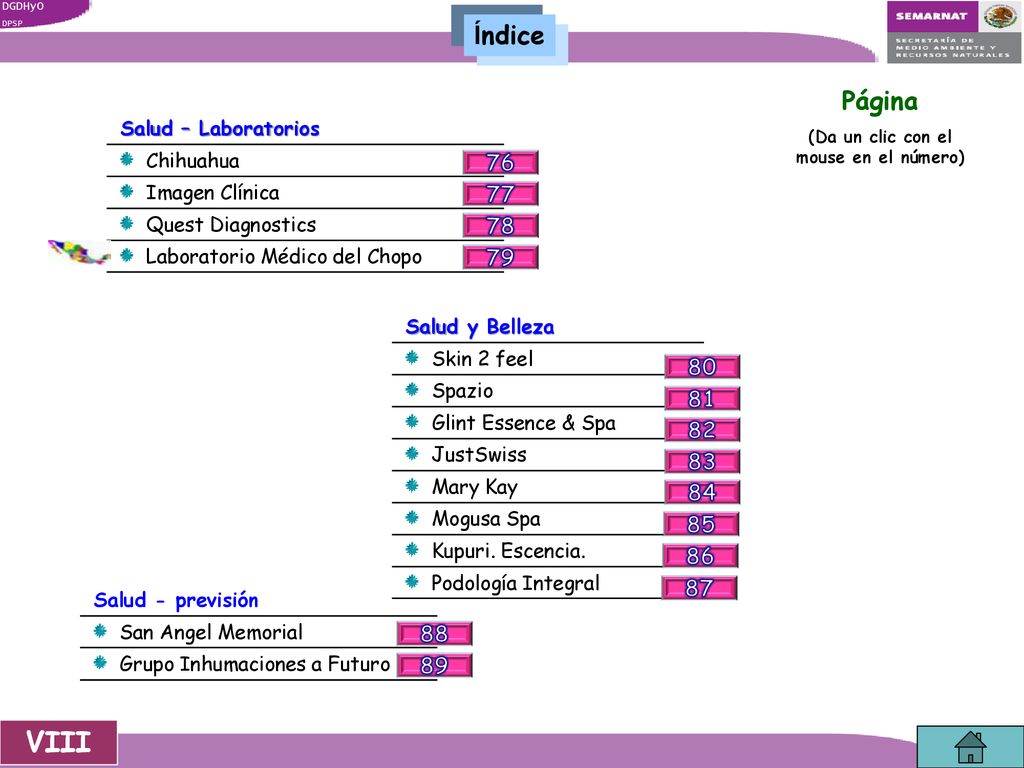Click the Podología Integral entry text
1024x768 pixels.
tap(515, 584)
